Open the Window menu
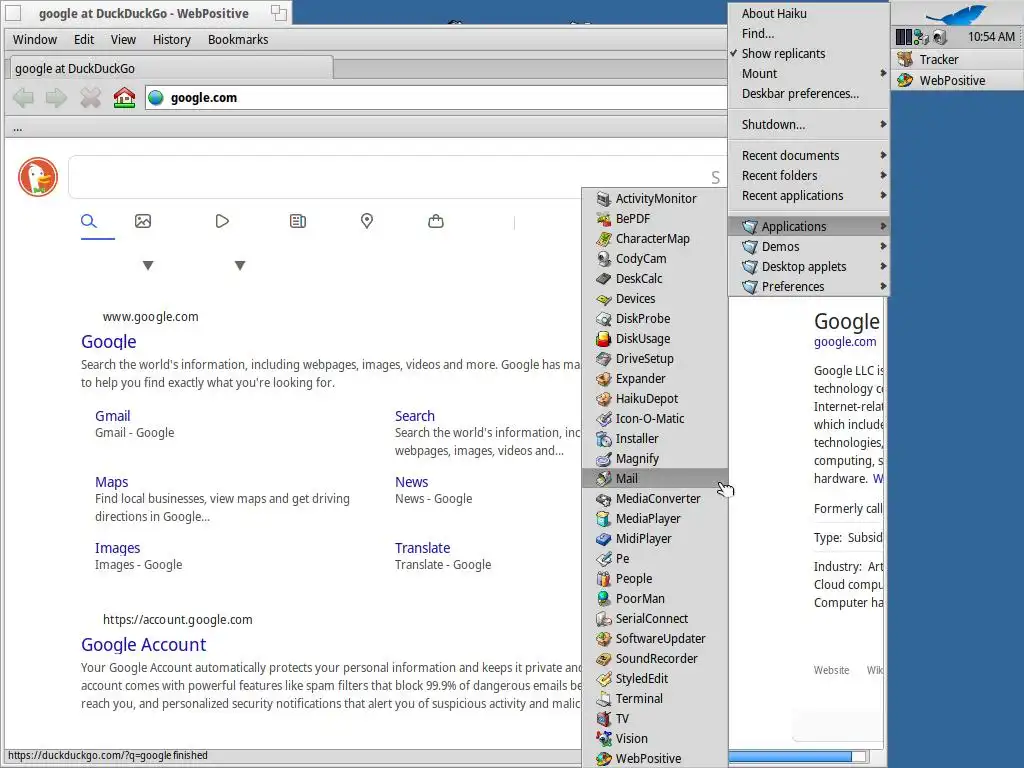 (35, 40)
